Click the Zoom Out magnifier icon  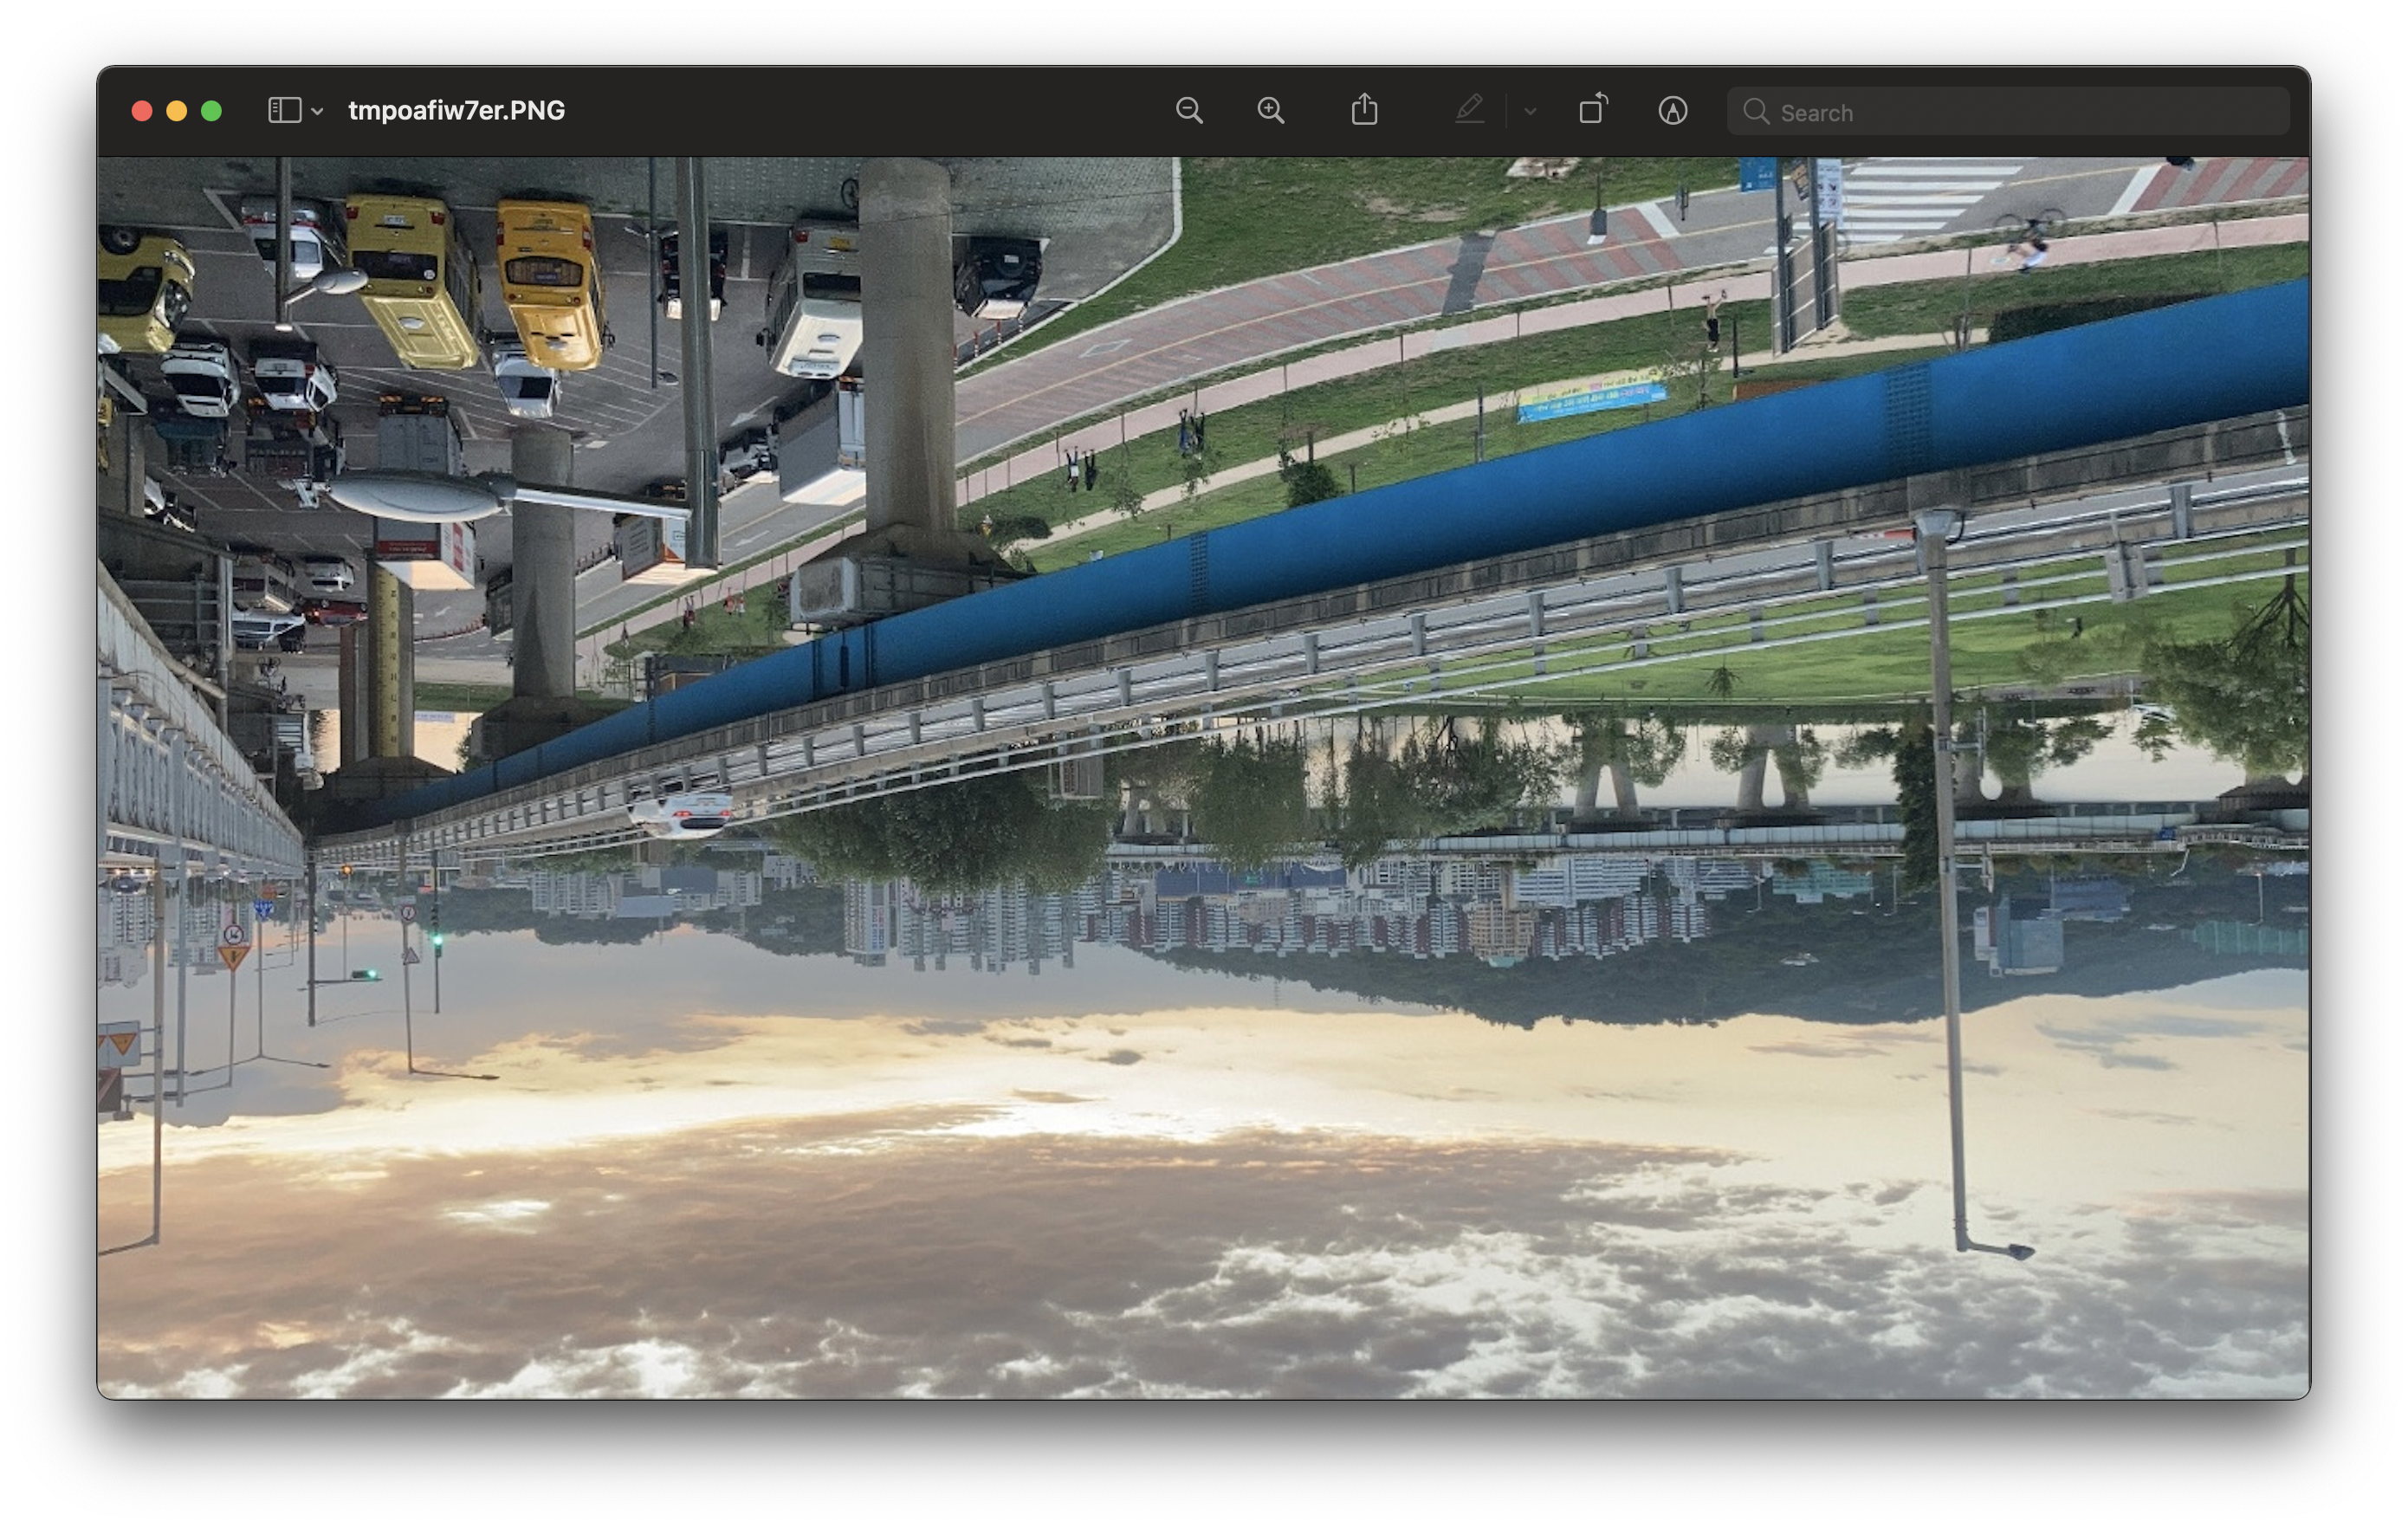pyautogui.click(x=1189, y=110)
